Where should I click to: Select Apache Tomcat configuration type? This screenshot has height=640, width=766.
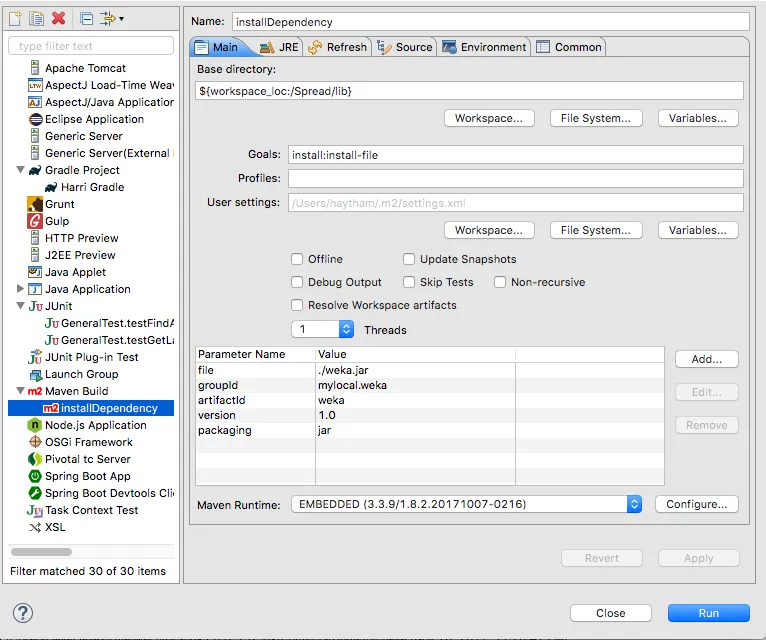(85, 68)
